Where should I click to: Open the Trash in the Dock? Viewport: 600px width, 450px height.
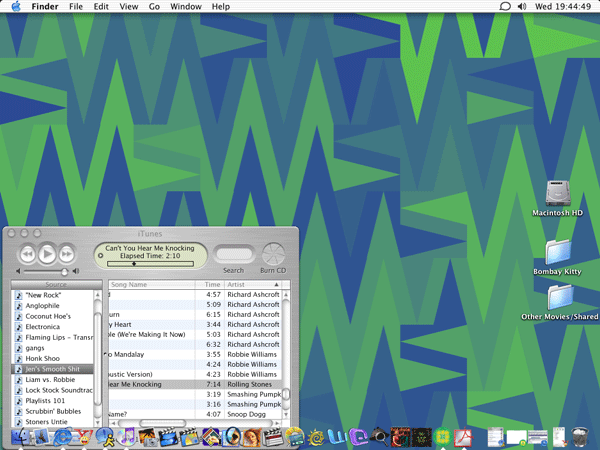[580, 437]
